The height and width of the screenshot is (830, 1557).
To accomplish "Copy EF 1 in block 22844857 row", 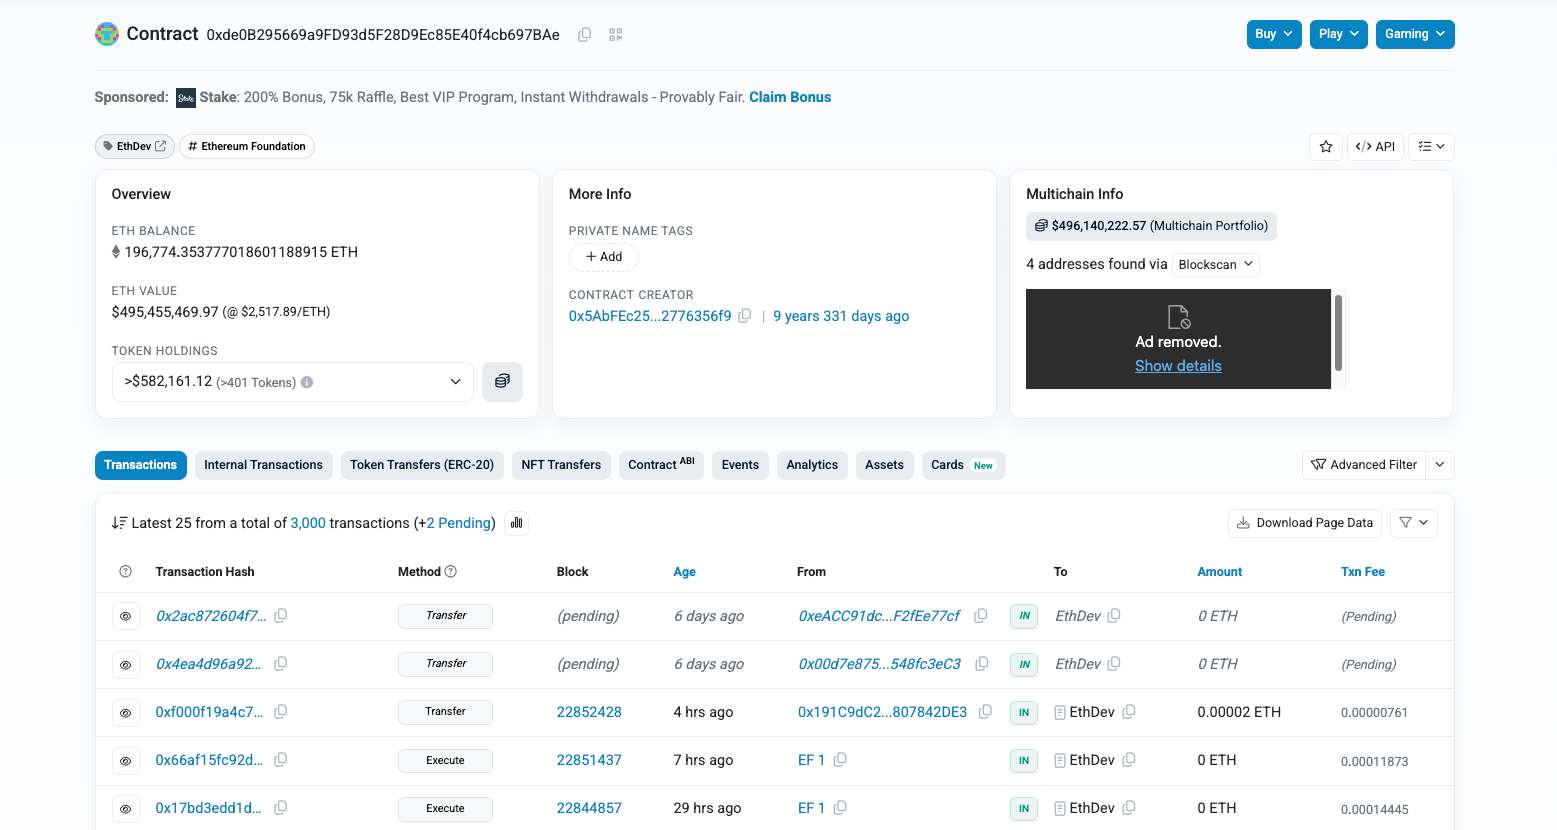I will (840, 808).
